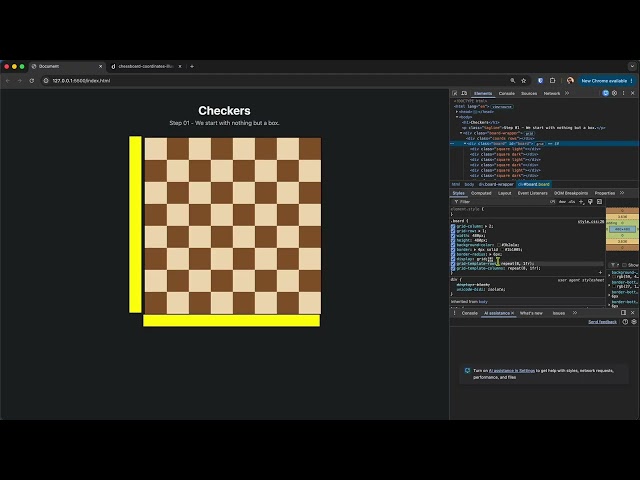Show more drawer tabs chevron after Issues
The width and height of the screenshot is (640, 480).
[x=575, y=313]
